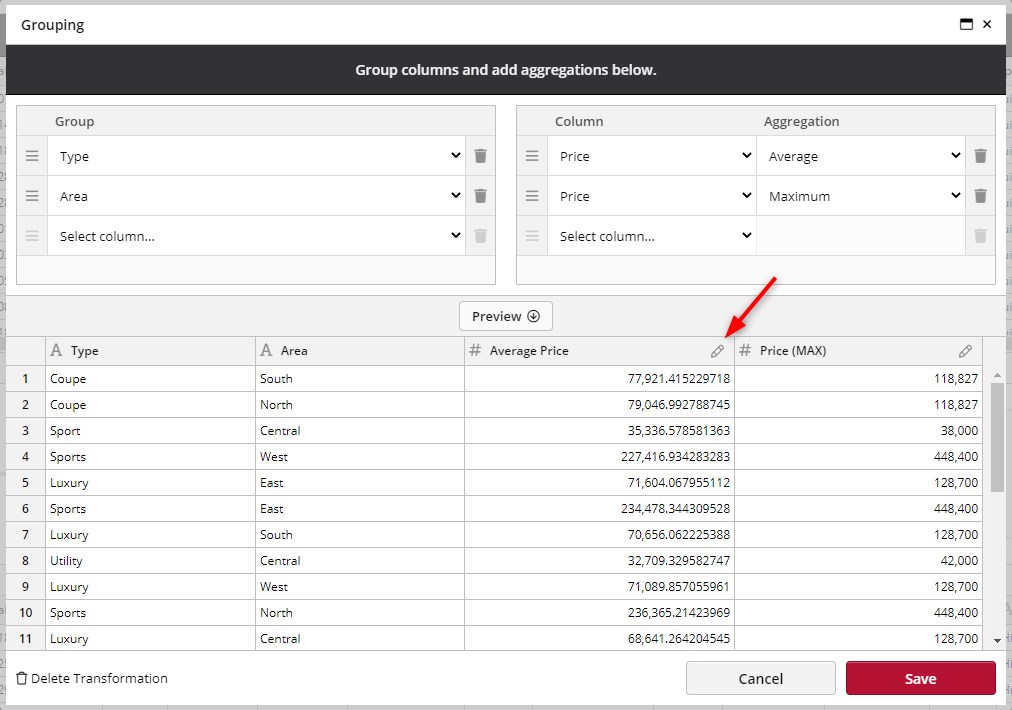1012x710 pixels.
Task: Click the text type icon on Type column
Action: 57,350
